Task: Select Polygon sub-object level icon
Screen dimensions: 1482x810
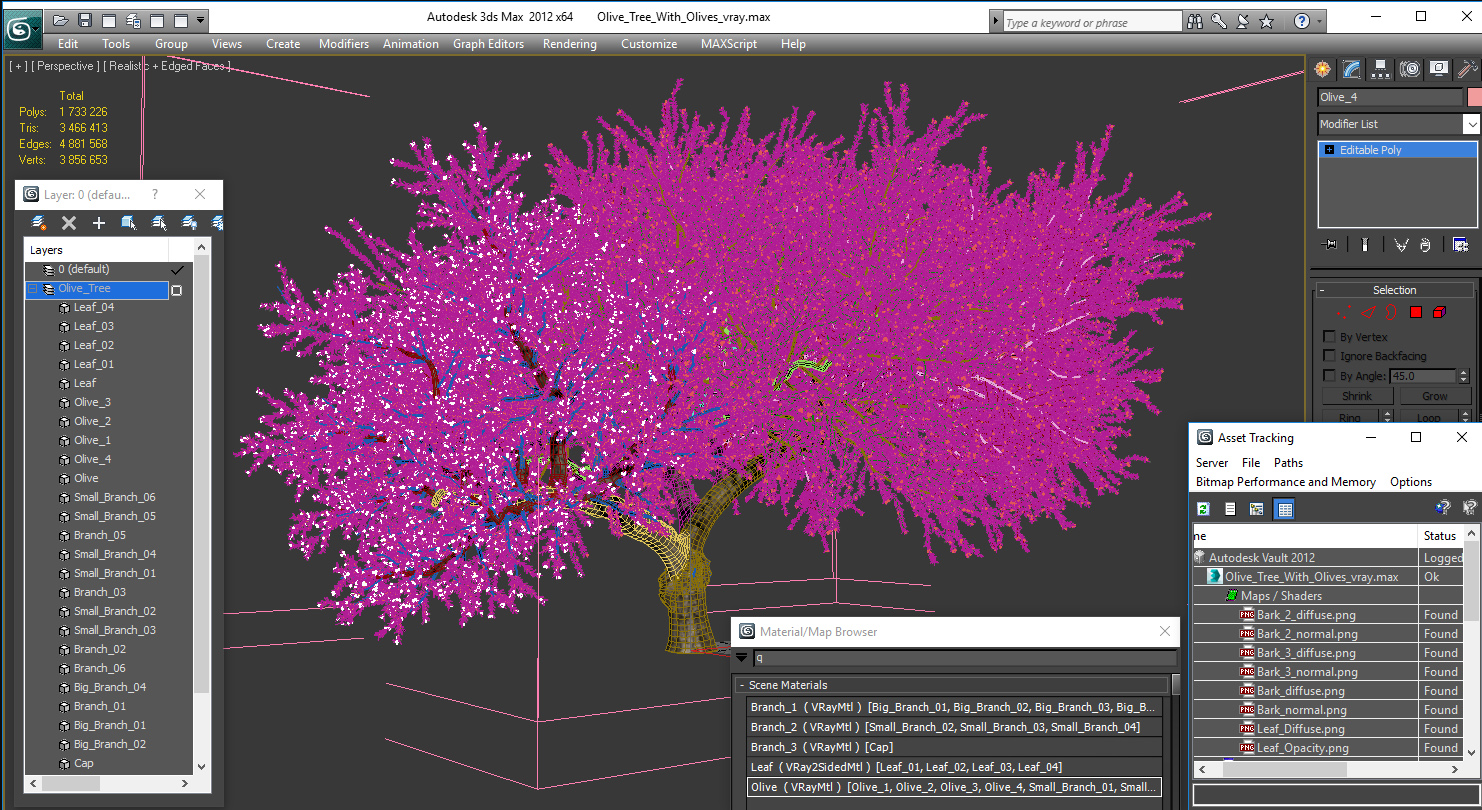Action: [1416, 313]
